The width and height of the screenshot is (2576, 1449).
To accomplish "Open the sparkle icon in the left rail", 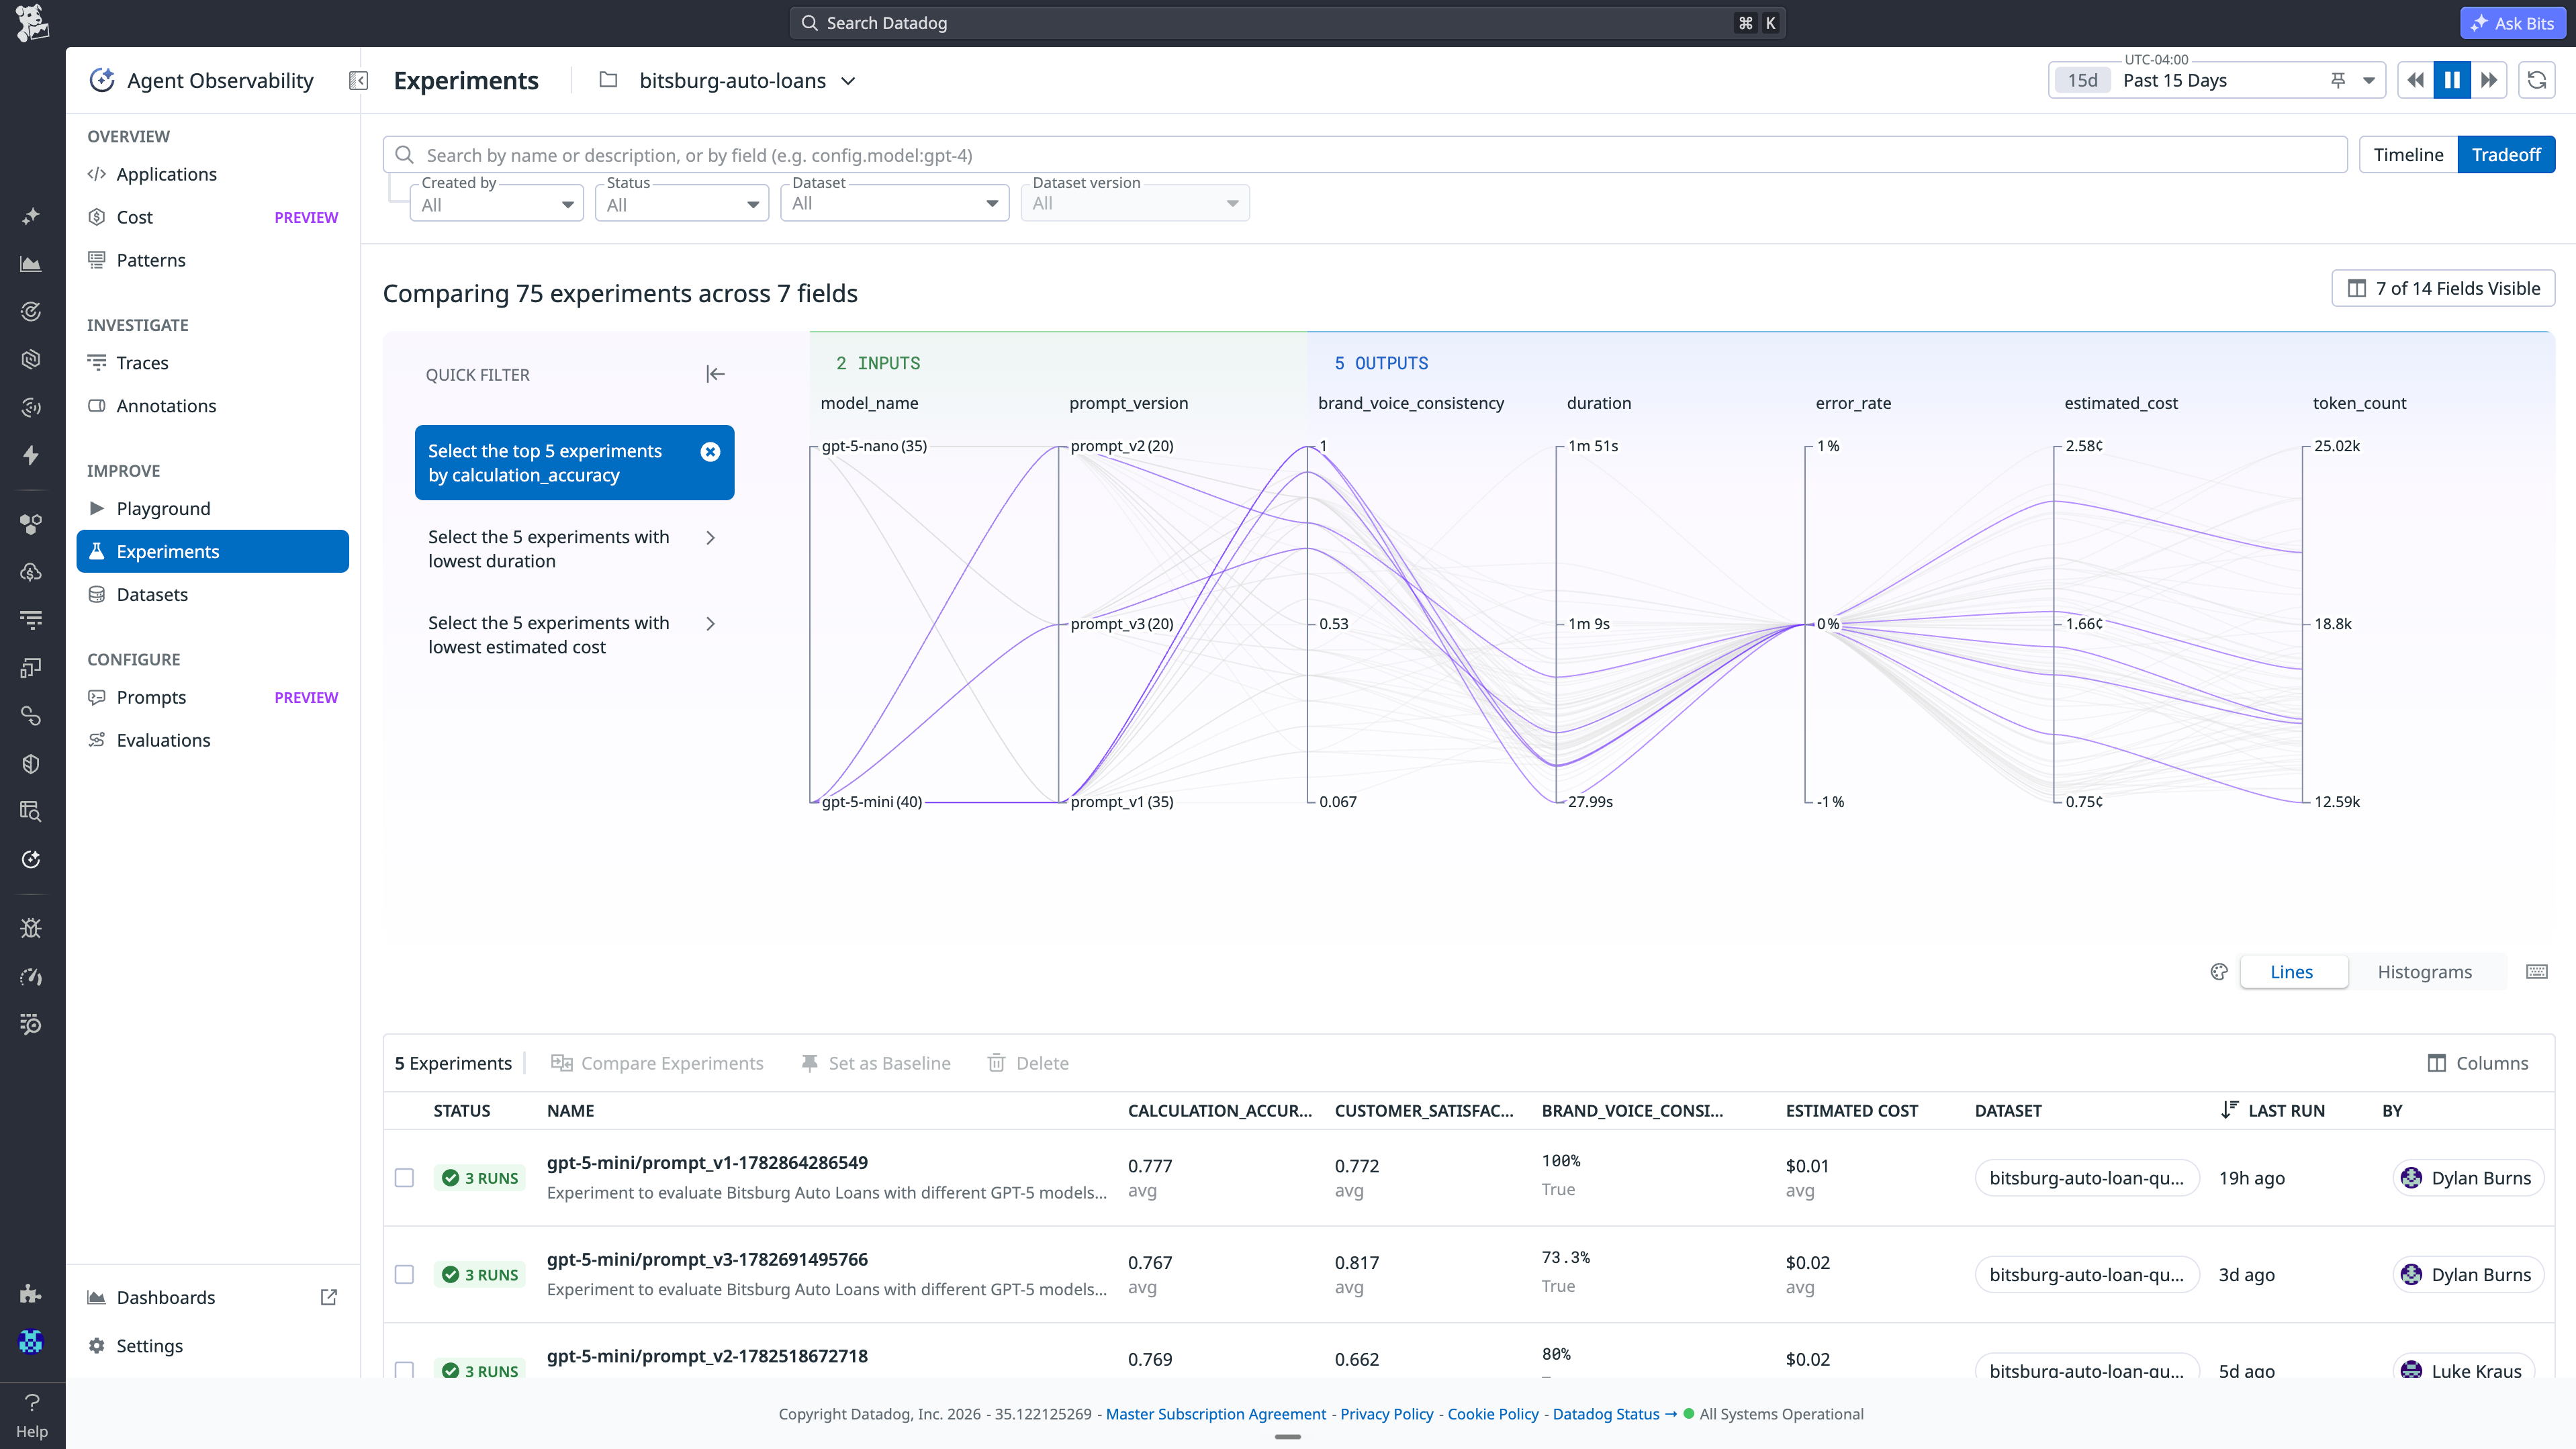I will pos(31,215).
